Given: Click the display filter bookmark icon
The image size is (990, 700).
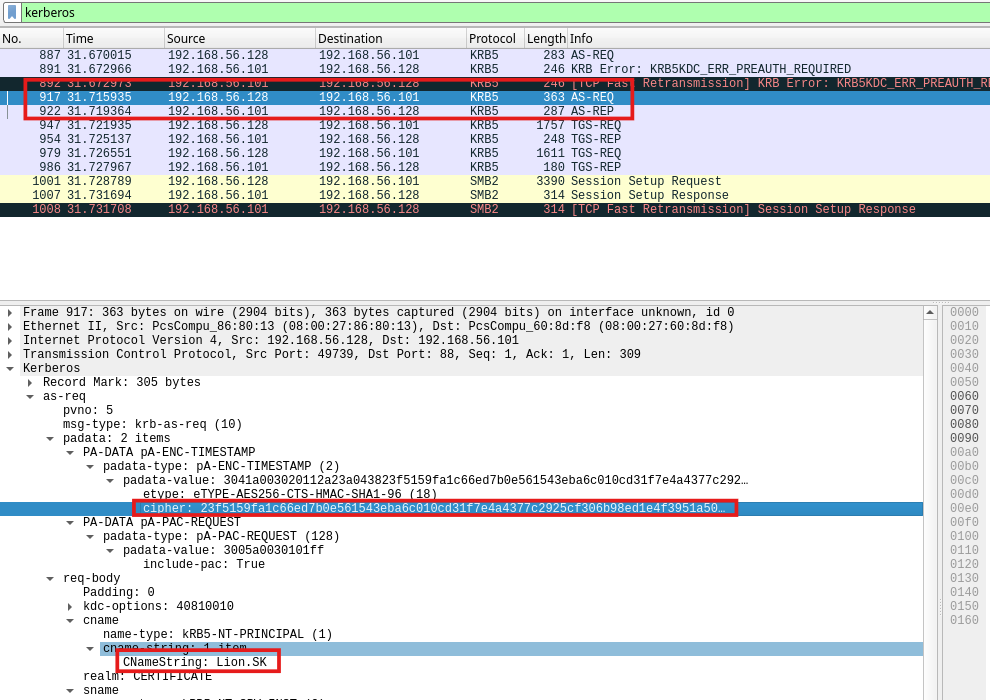Looking at the screenshot, I should [x=11, y=12].
